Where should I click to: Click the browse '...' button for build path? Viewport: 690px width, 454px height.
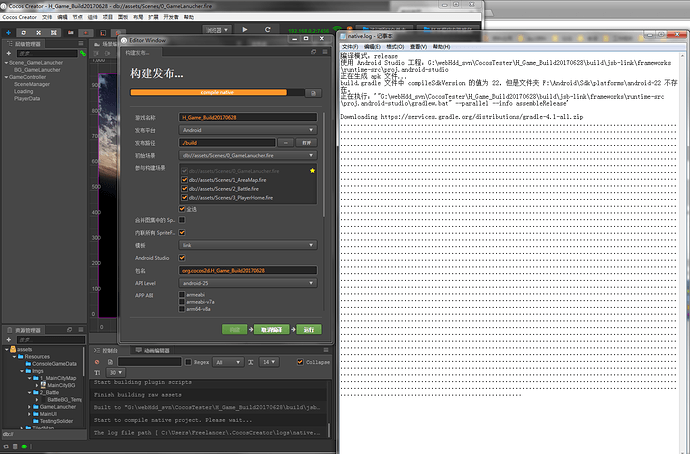[286, 143]
